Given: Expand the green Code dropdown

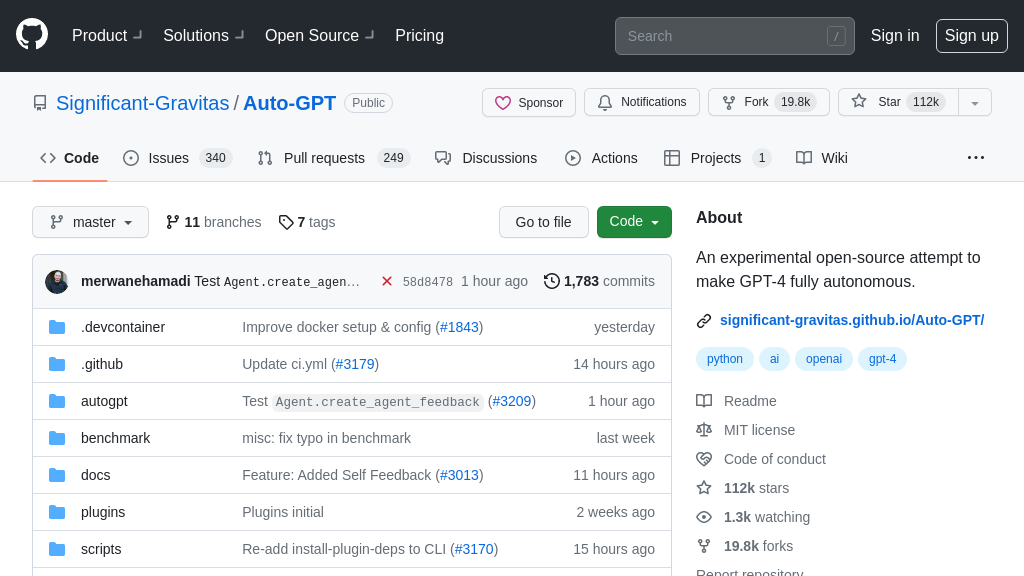Looking at the screenshot, I should coord(634,222).
